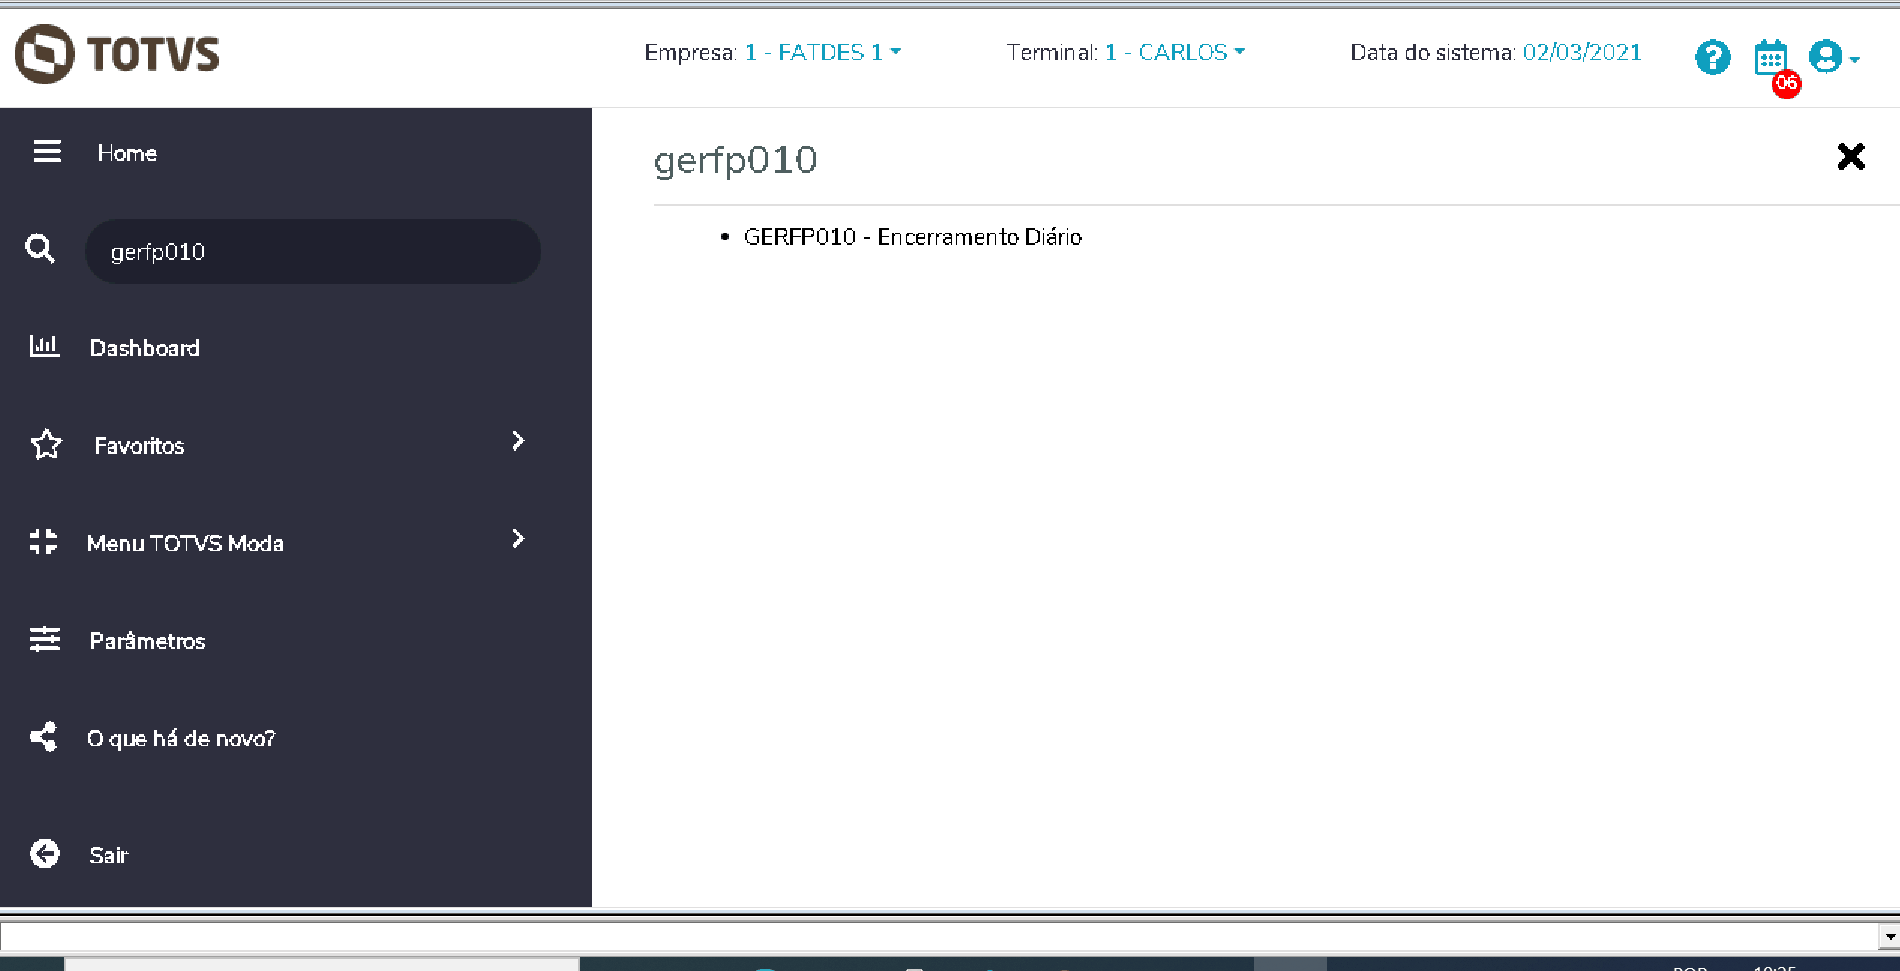Click the system date 02/03/2021
1900x971 pixels.
[1582, 52]
